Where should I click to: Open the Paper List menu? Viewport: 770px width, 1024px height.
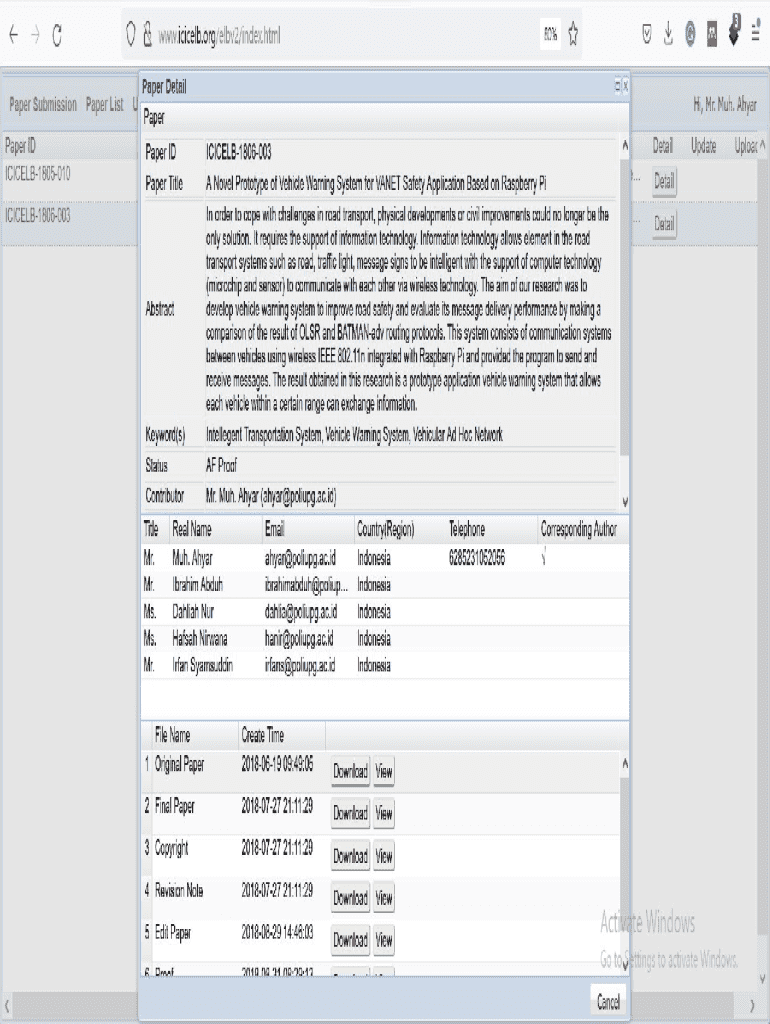pos(104,105)
